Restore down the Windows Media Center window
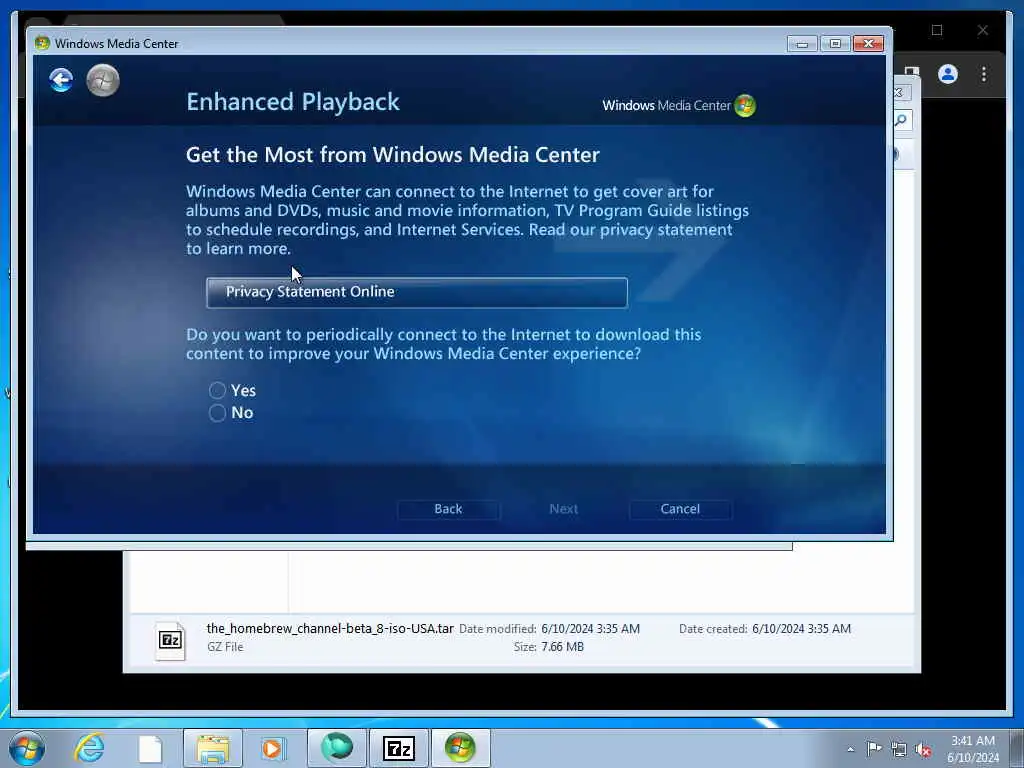Image resolution: width=1024 pixels, height=768 pixels. point(835,44)
